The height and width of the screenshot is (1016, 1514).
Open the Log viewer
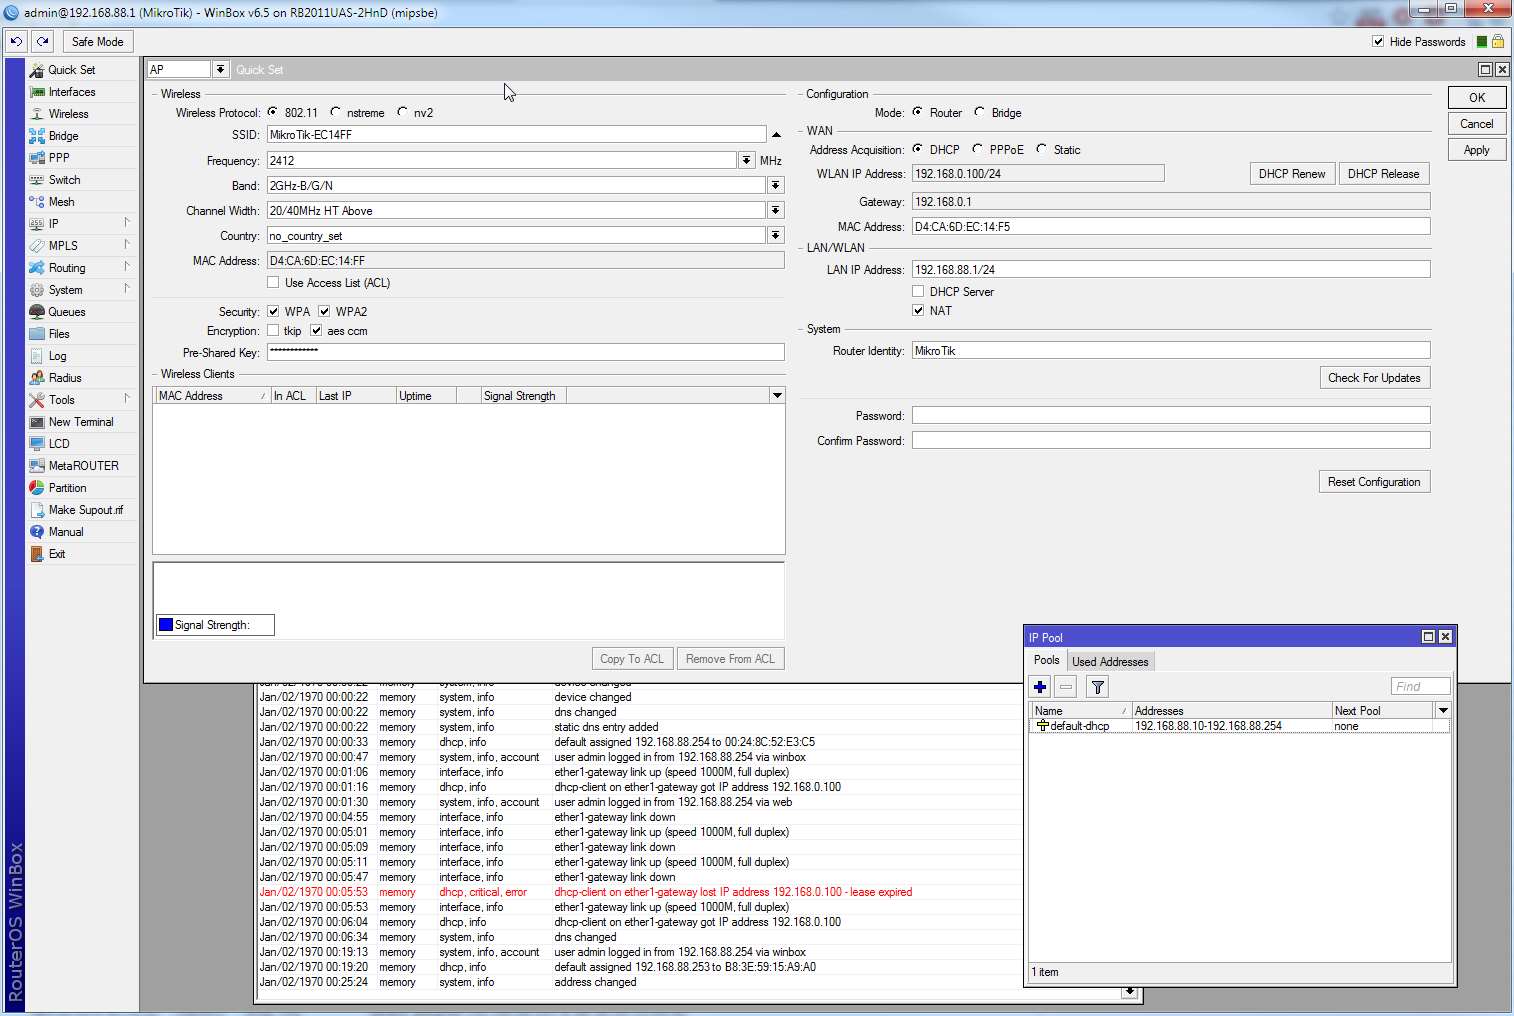(x=55, y=355)
